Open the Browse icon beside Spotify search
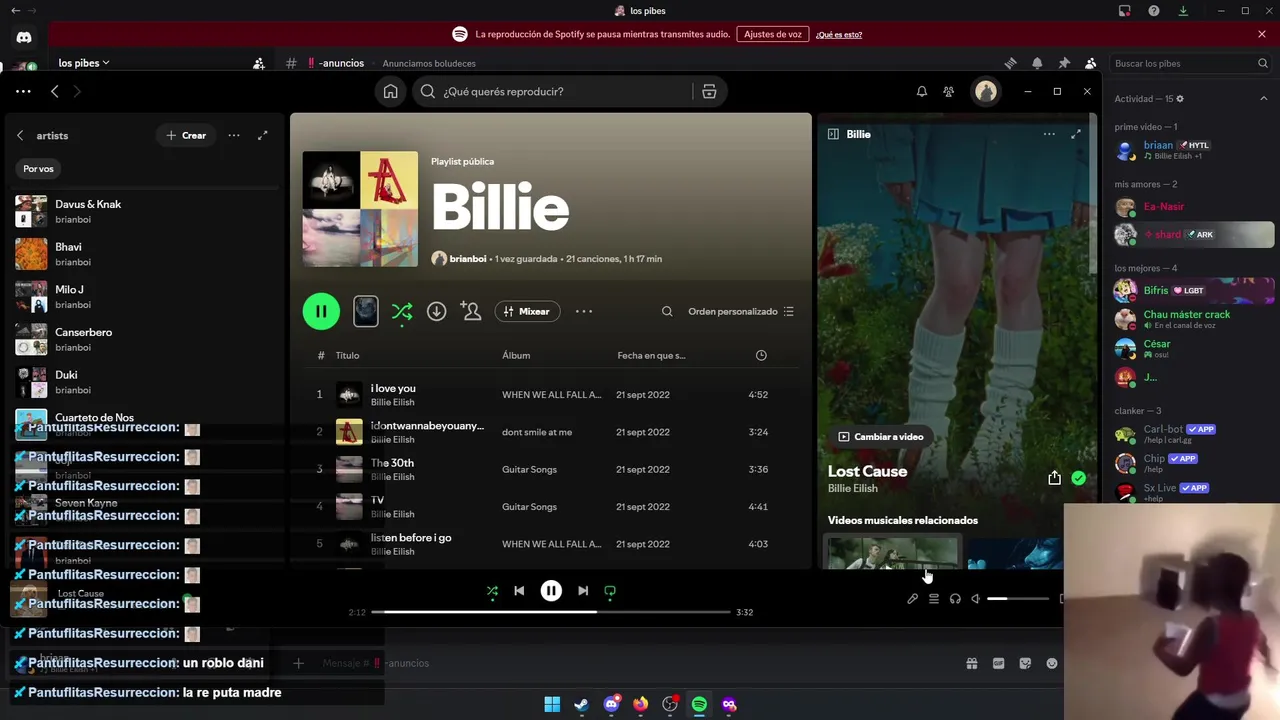The height and width of the screenshot is (720, 1280). point(709,91)
